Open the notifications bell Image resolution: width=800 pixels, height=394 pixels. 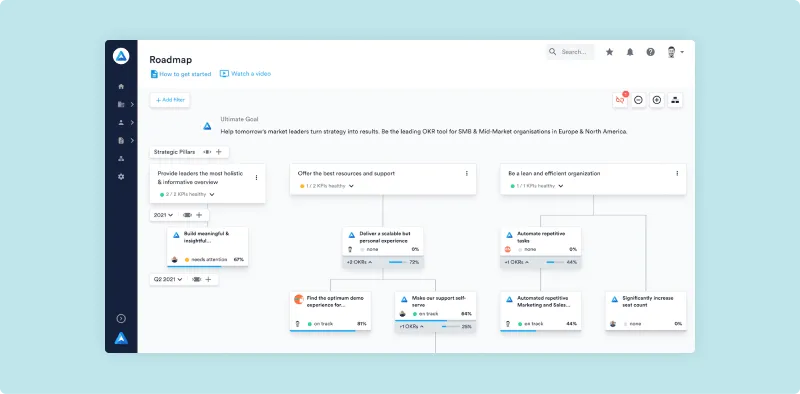pyautogui.click(x=630, y=52)
